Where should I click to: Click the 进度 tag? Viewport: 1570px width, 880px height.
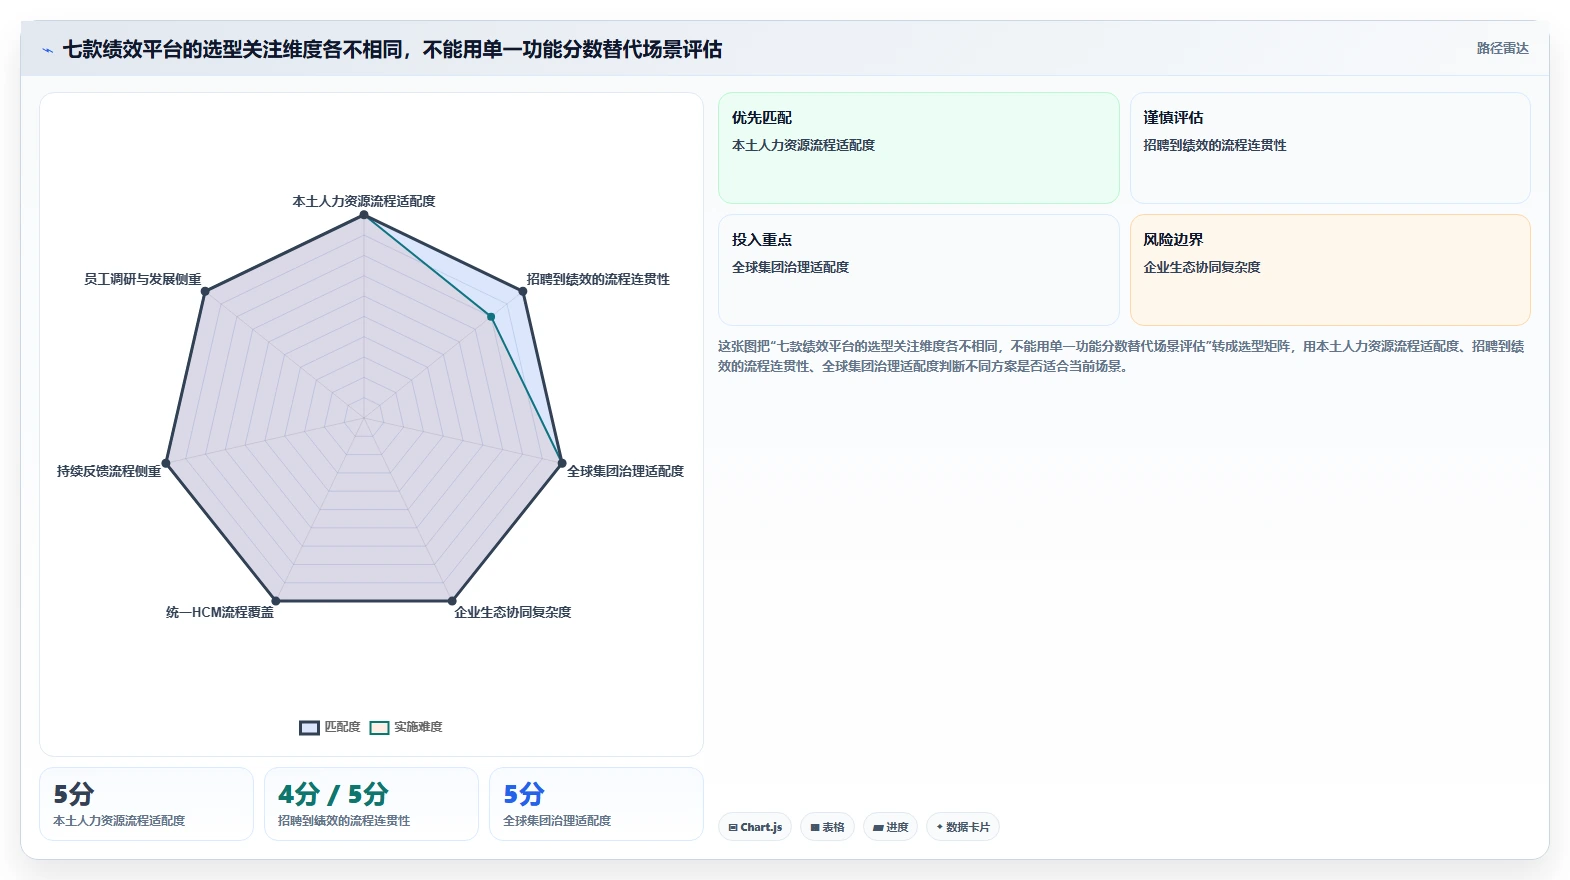[890, 827]
